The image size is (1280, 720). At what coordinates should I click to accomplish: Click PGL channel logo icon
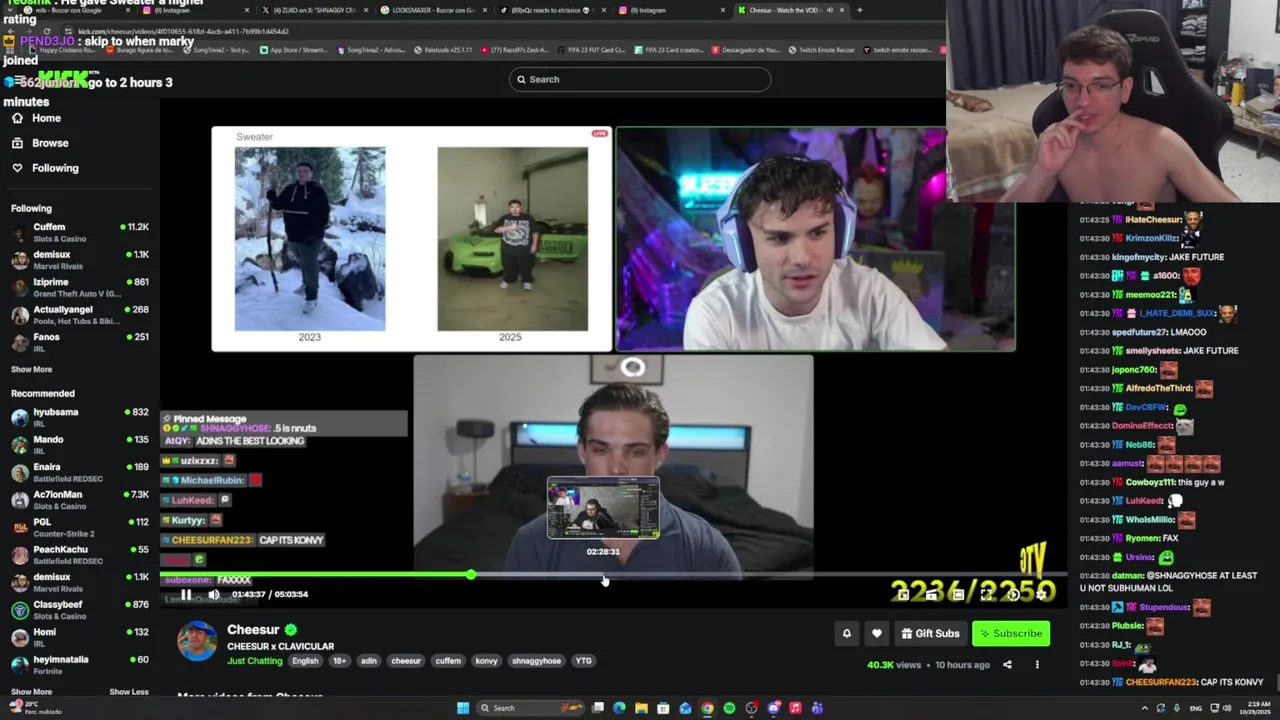tap(19, 527)
